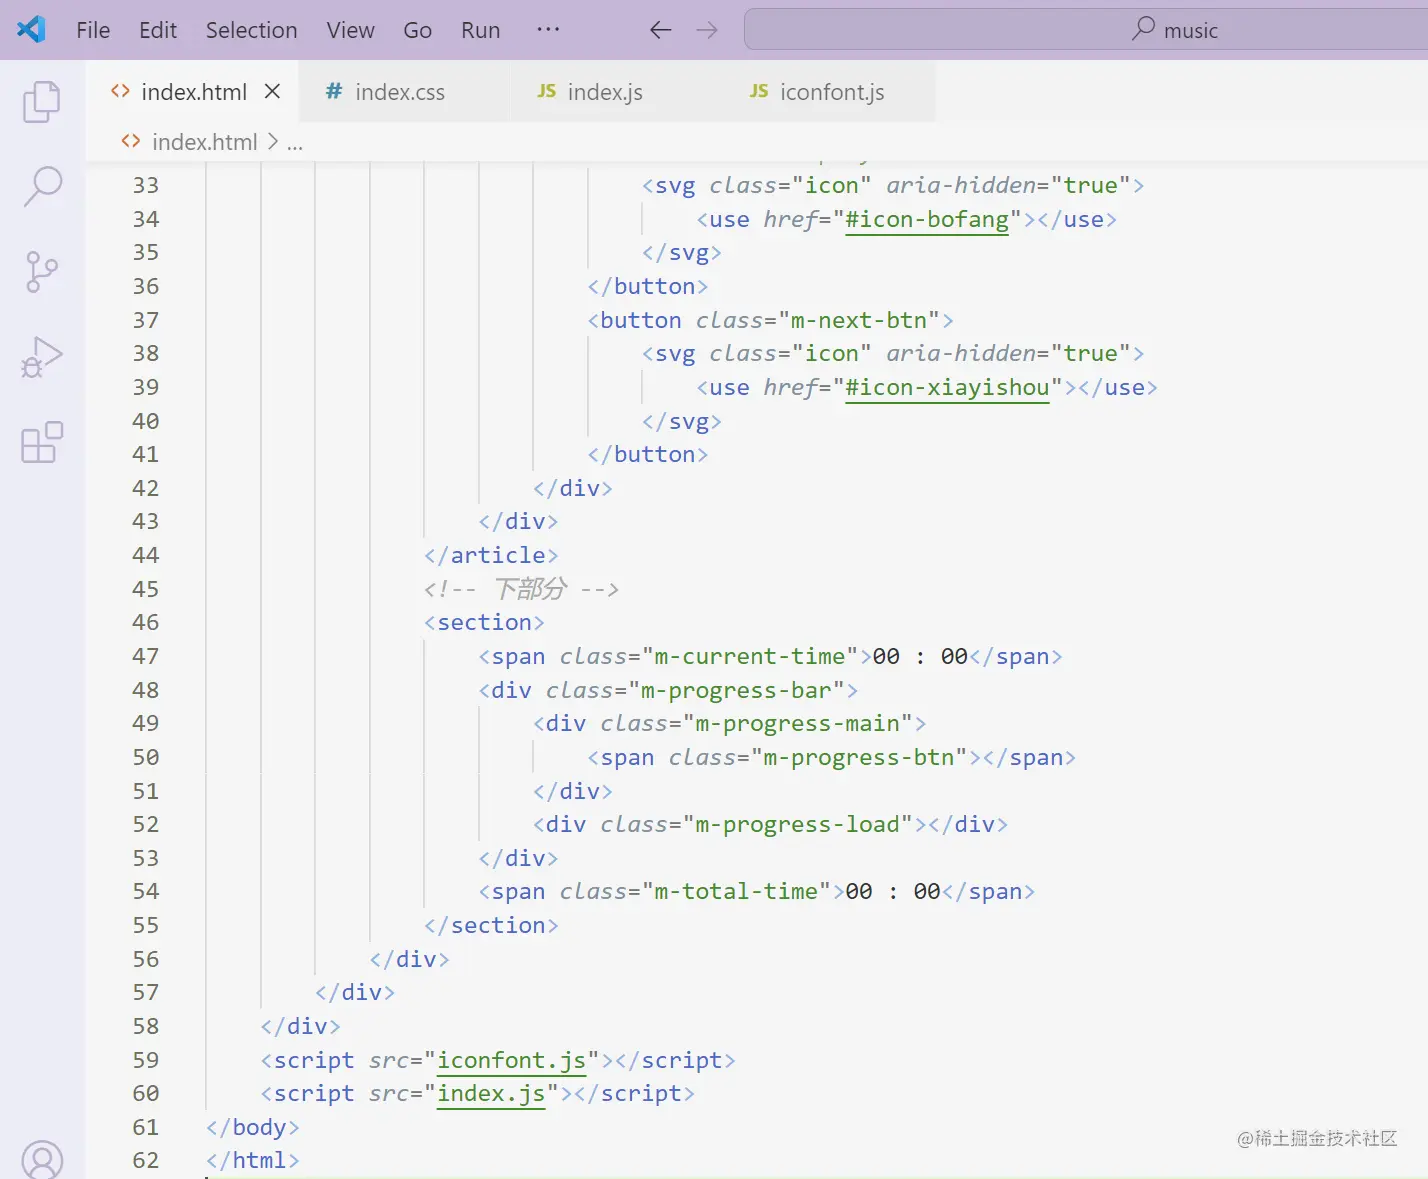This screenshot has width=1428, height=1179.
Task: Click the music command center search box
Action: 1086,30
